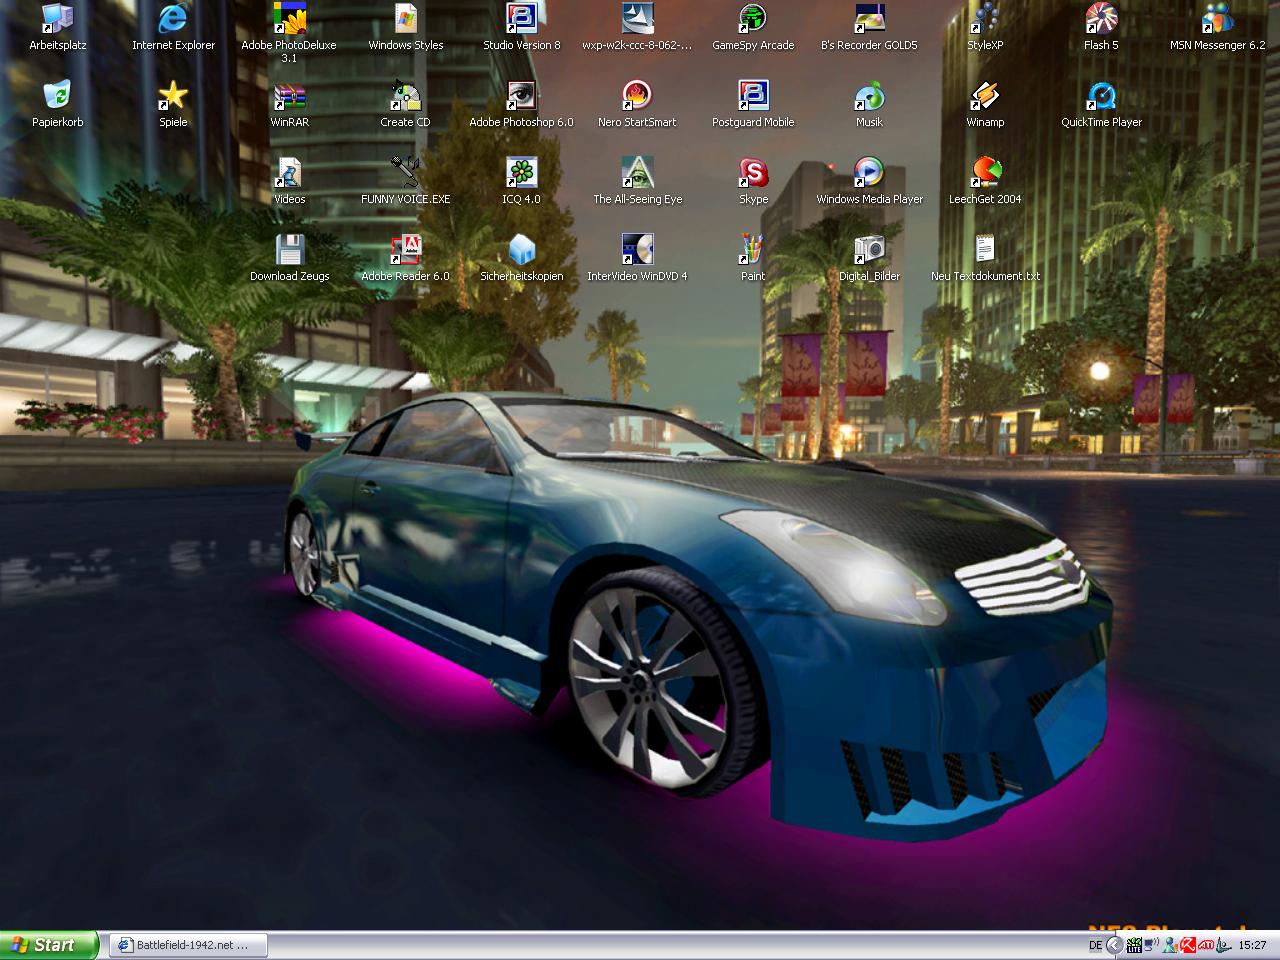Click the Studio Version 8 shortcut
1280x960 pixels.
point(521,27)
